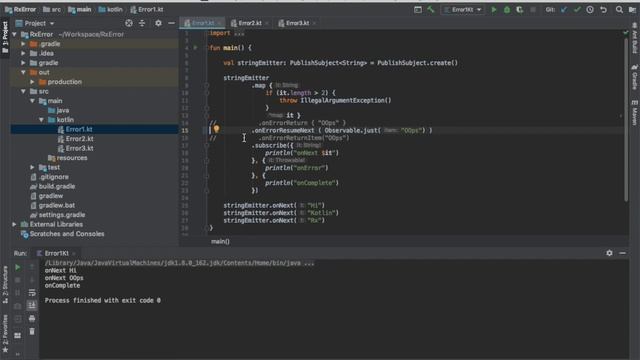Expand the gradle folder
The width and height of the screenshot is (640, 360).
23,63
